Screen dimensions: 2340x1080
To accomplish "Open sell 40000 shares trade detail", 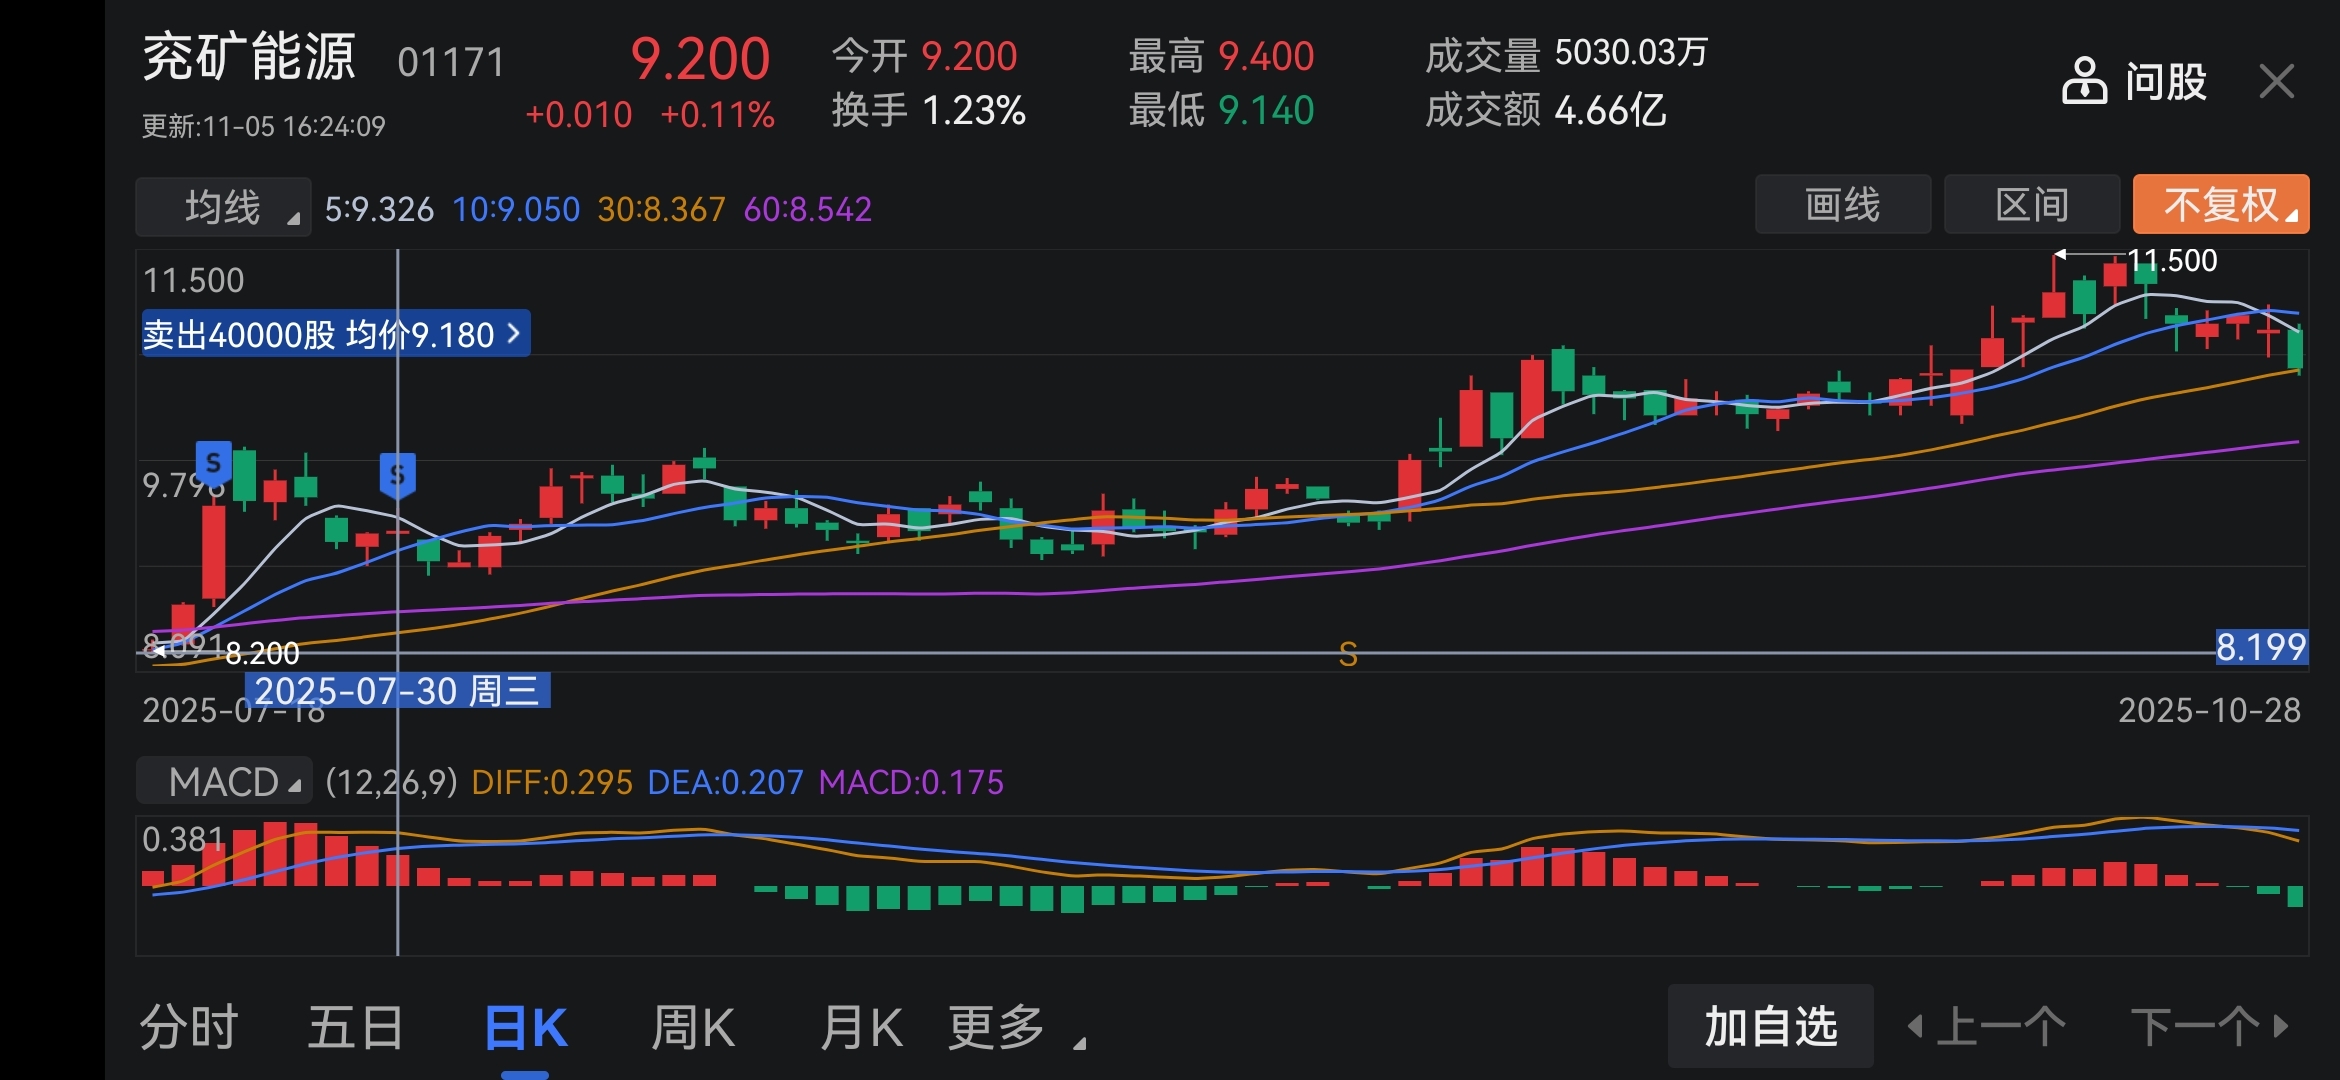I will click(335, 334).
